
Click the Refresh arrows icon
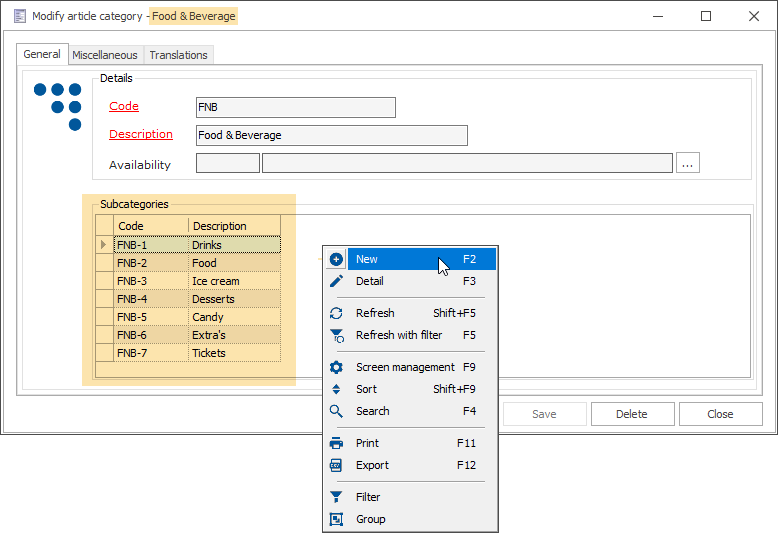(x=336, y=313)
